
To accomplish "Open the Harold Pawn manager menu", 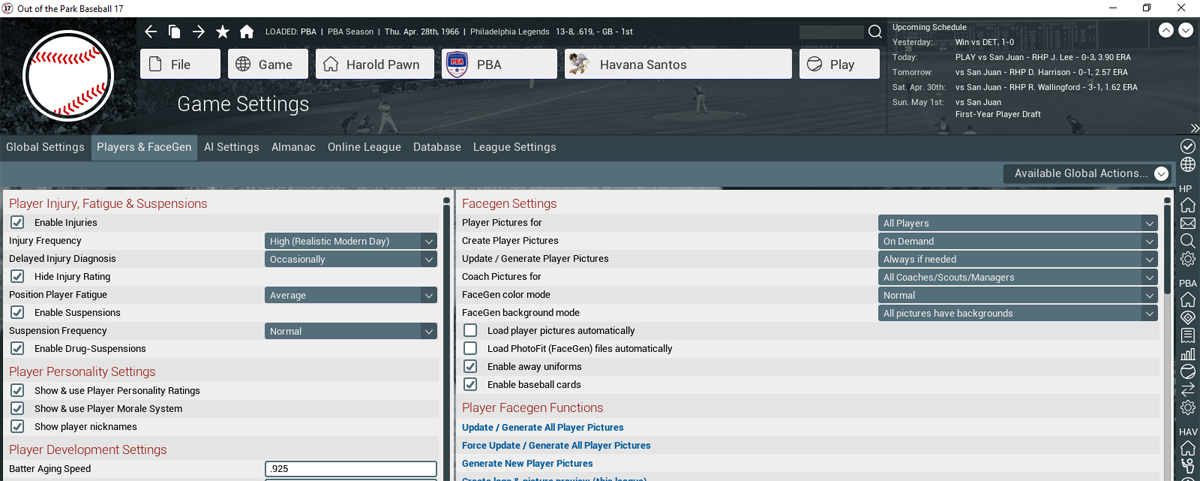I will [x=375, y=64].
